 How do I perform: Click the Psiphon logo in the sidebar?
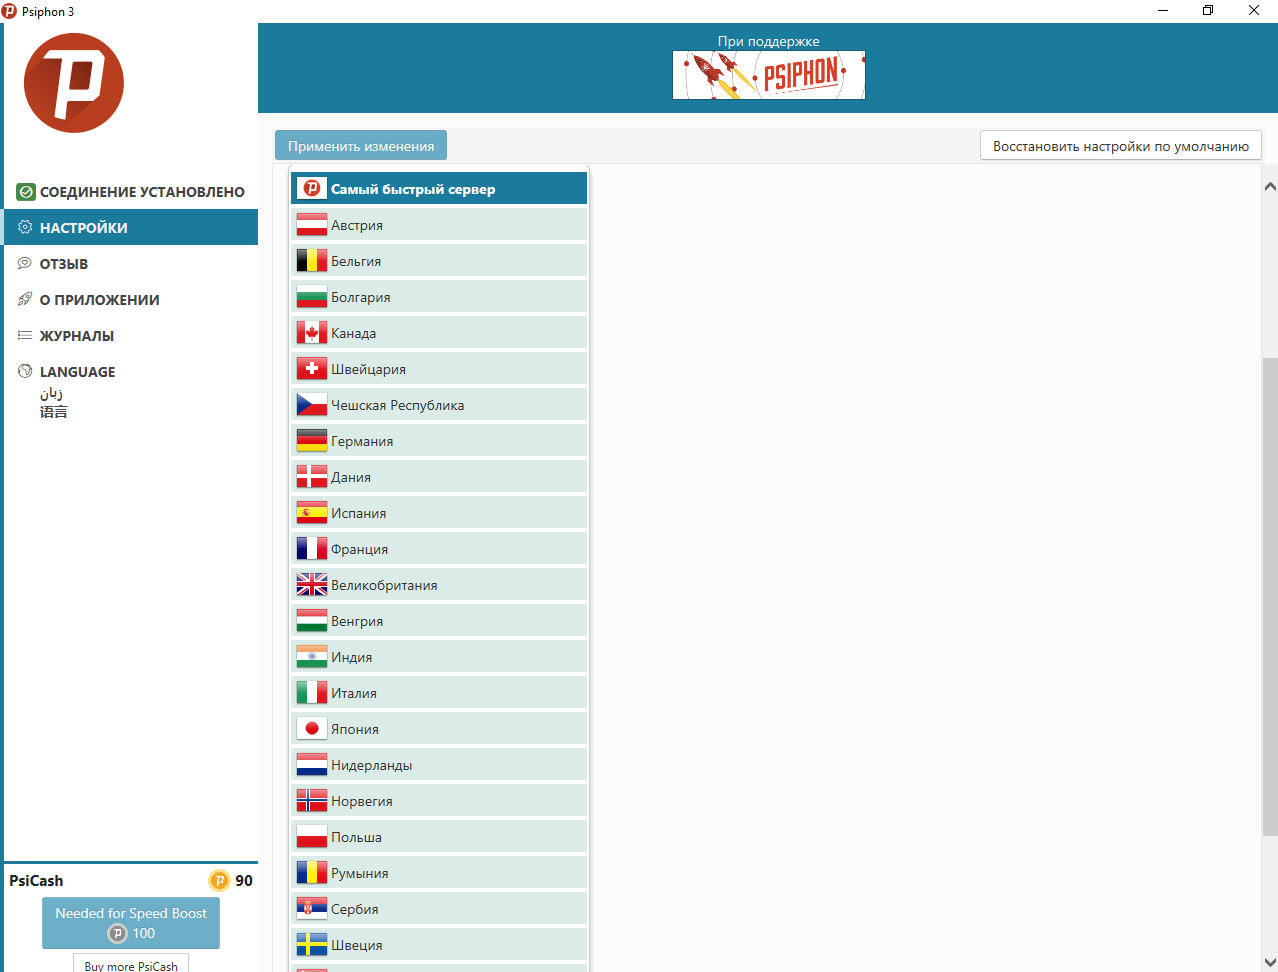click(74, 83)
